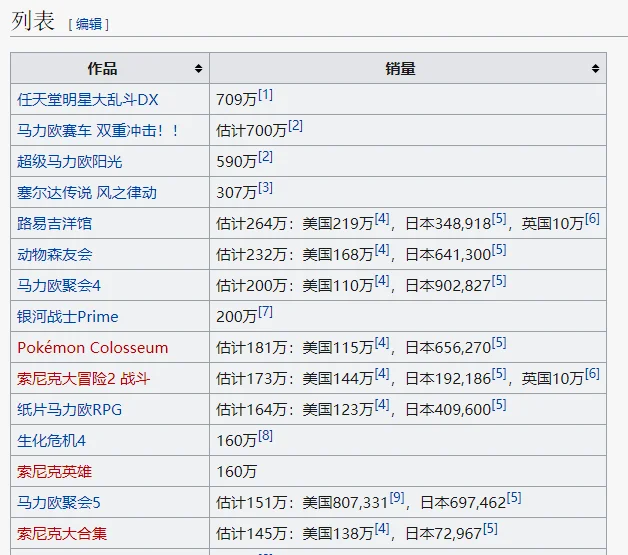Click citation [6] in 索尼克大冒险2 row

(592, 374)
